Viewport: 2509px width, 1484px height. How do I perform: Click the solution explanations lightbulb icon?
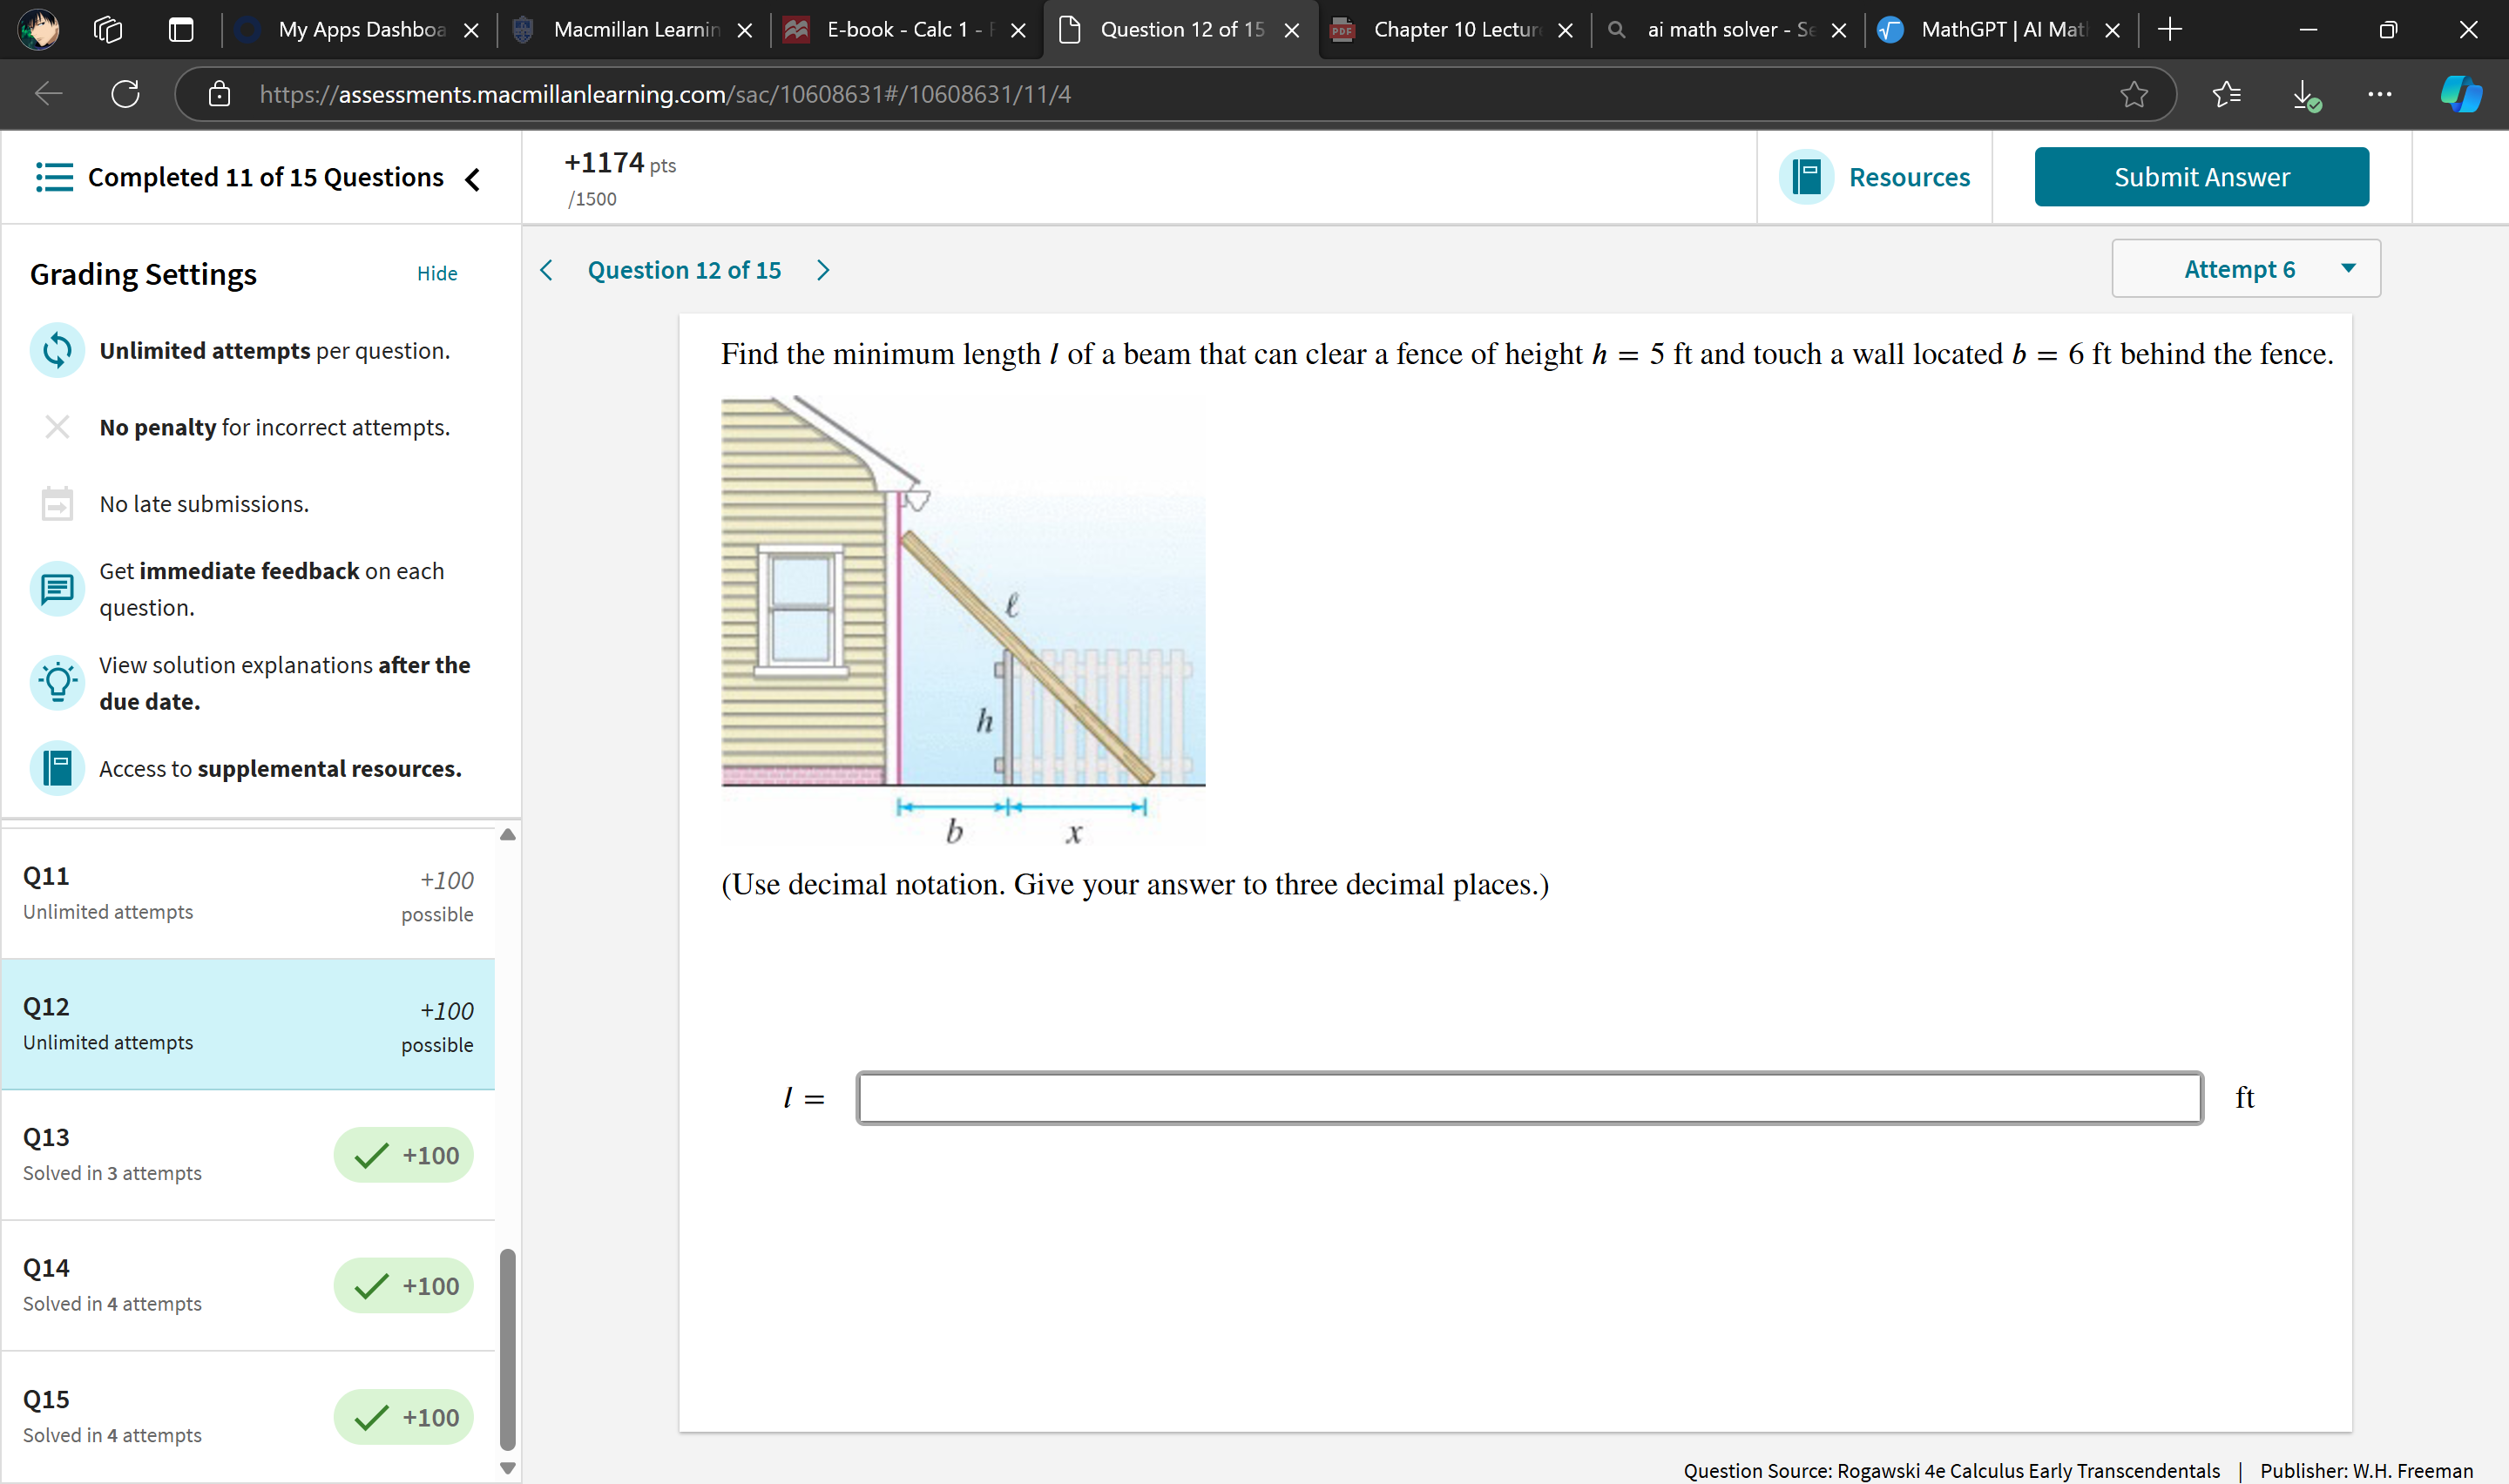pyautogui.click(x=57, y=683)
